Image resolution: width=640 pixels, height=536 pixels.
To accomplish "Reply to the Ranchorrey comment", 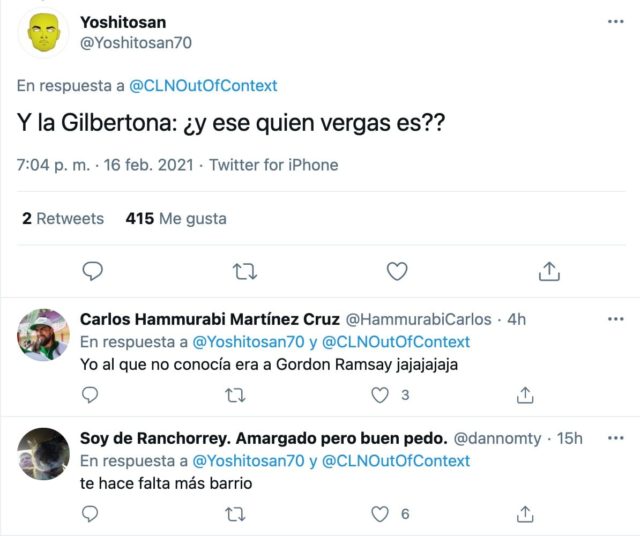I will [x=90, y=514].
